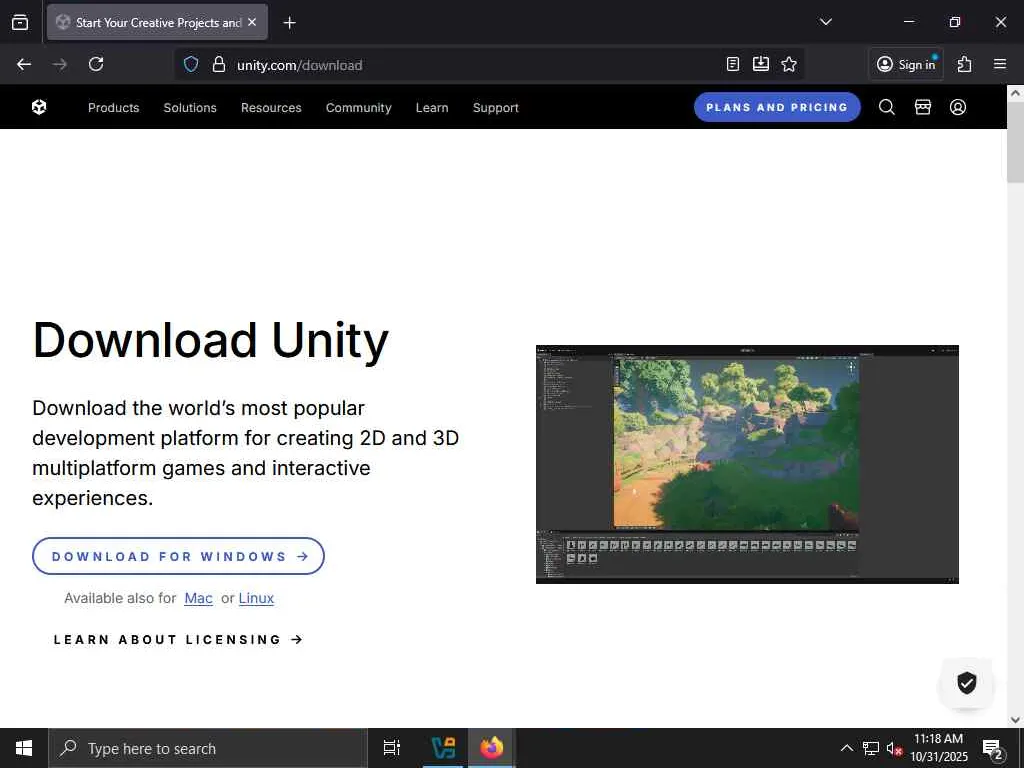Click the scrollbar down arrow
Viewport: 1024px width, 768px height.
[x=1015, y=720]
